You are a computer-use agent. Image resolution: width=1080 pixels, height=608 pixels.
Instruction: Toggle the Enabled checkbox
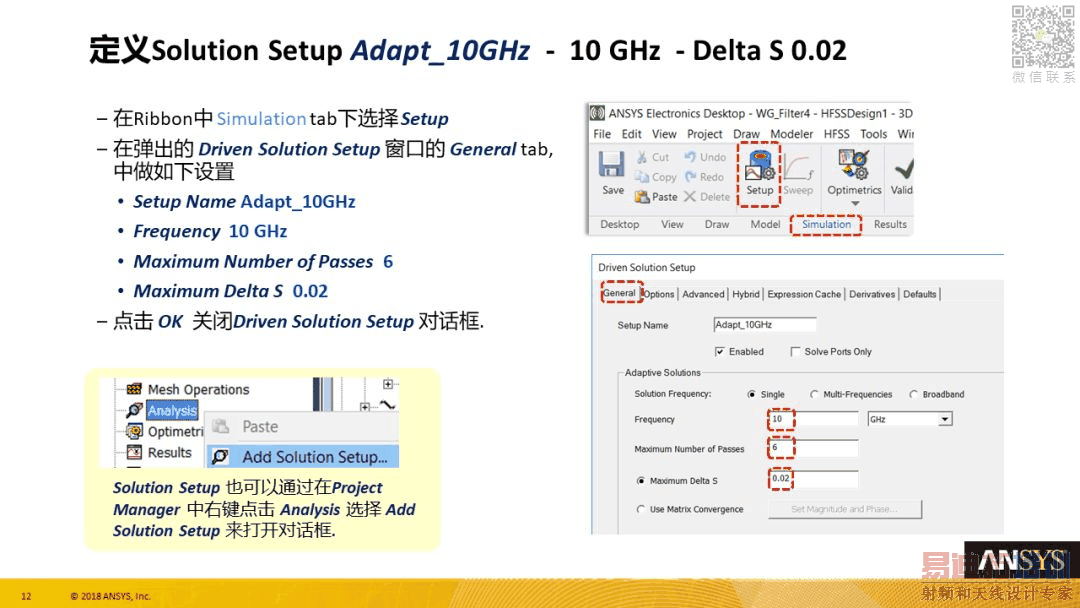click(x=720, y=352)
